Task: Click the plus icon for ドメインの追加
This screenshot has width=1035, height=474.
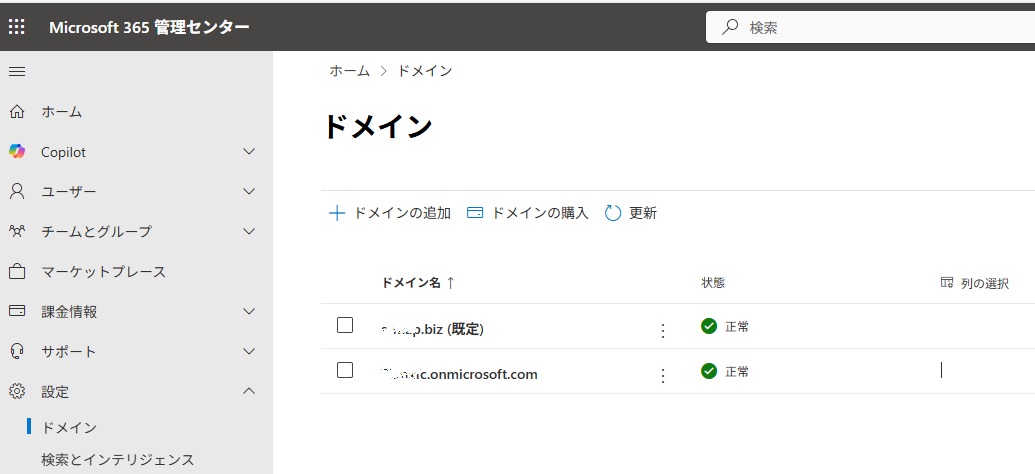Action: tap(337, 213)
